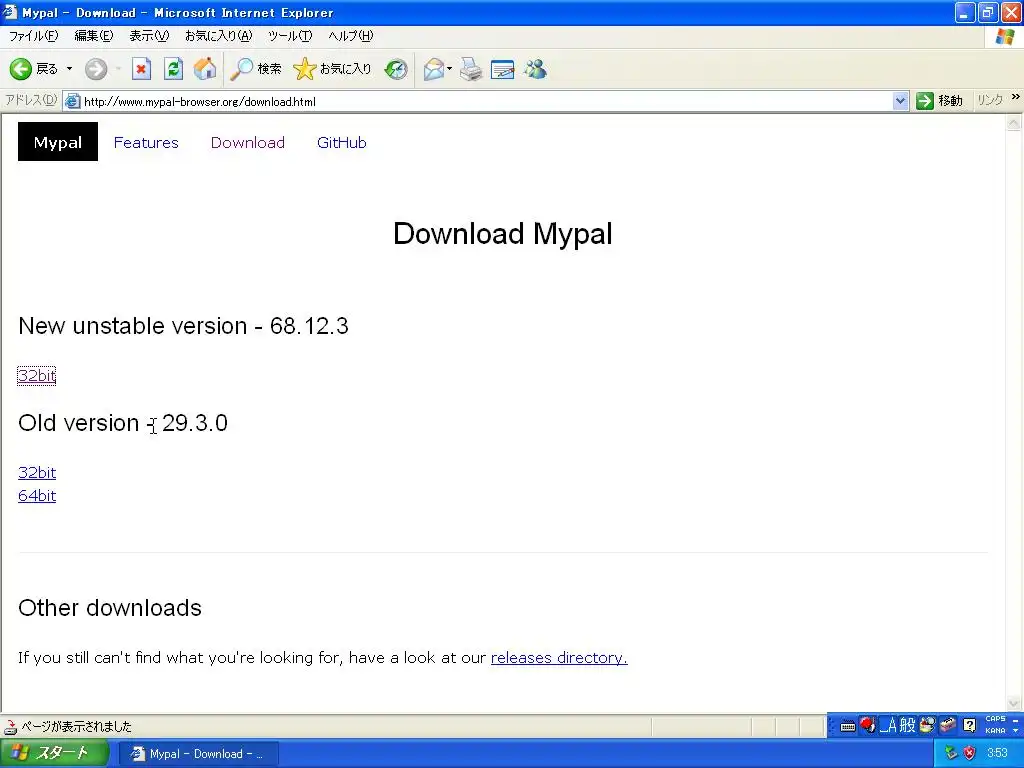Click the language bar help question icon
This screenshot has height=768, width=1024.
click(x=970, y=725)
